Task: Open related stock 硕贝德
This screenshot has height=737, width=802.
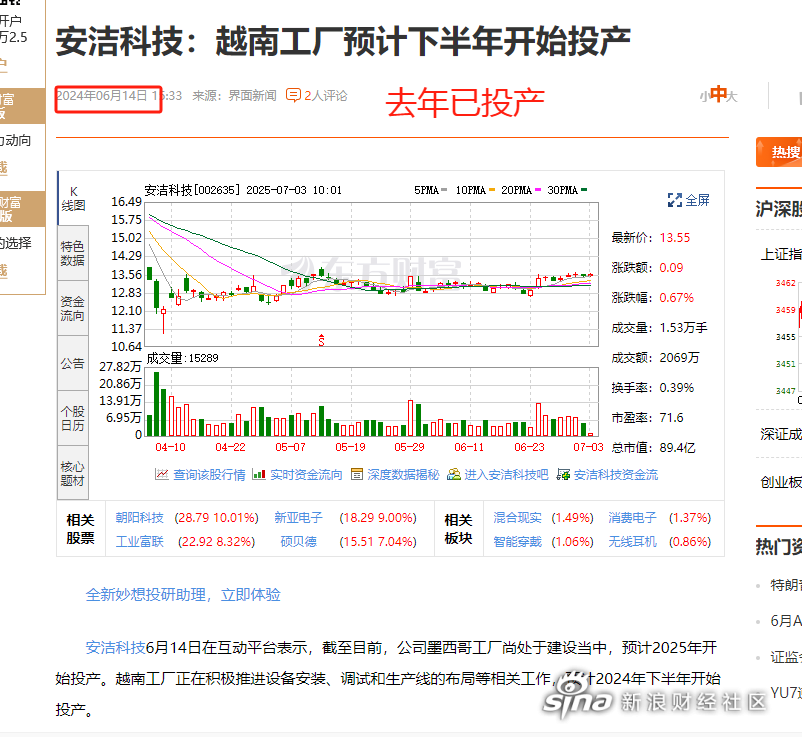Action: (299, 541)
